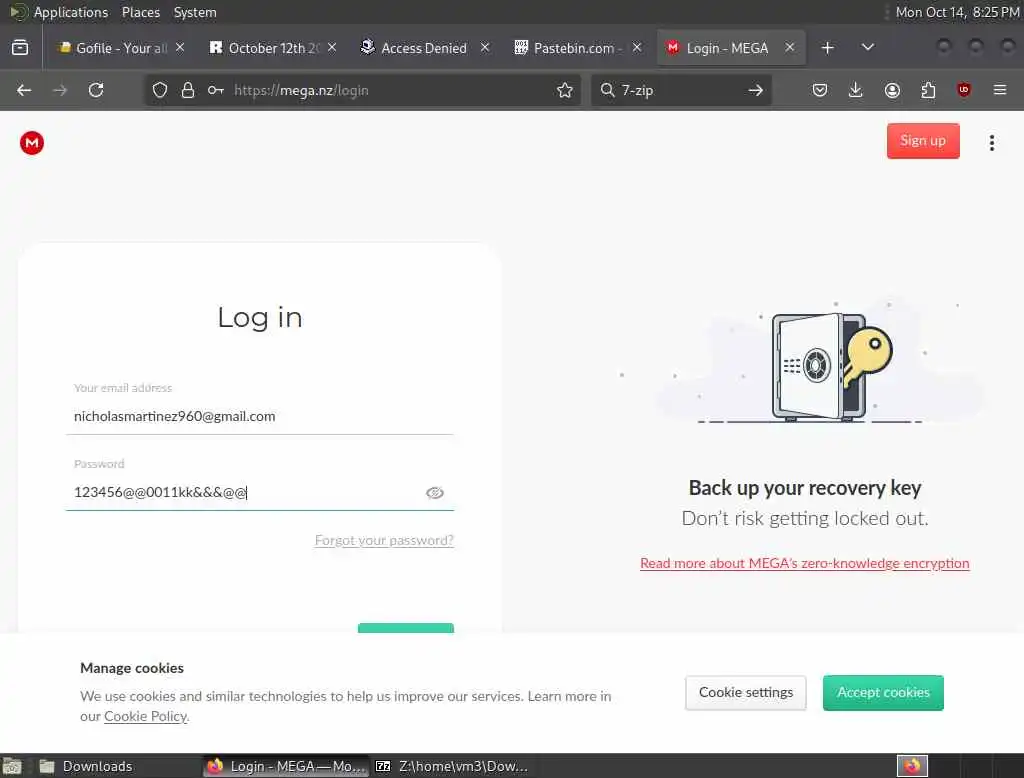1024x778 pixels.
Task: Switch to Gofile tab
Action: 121,48
